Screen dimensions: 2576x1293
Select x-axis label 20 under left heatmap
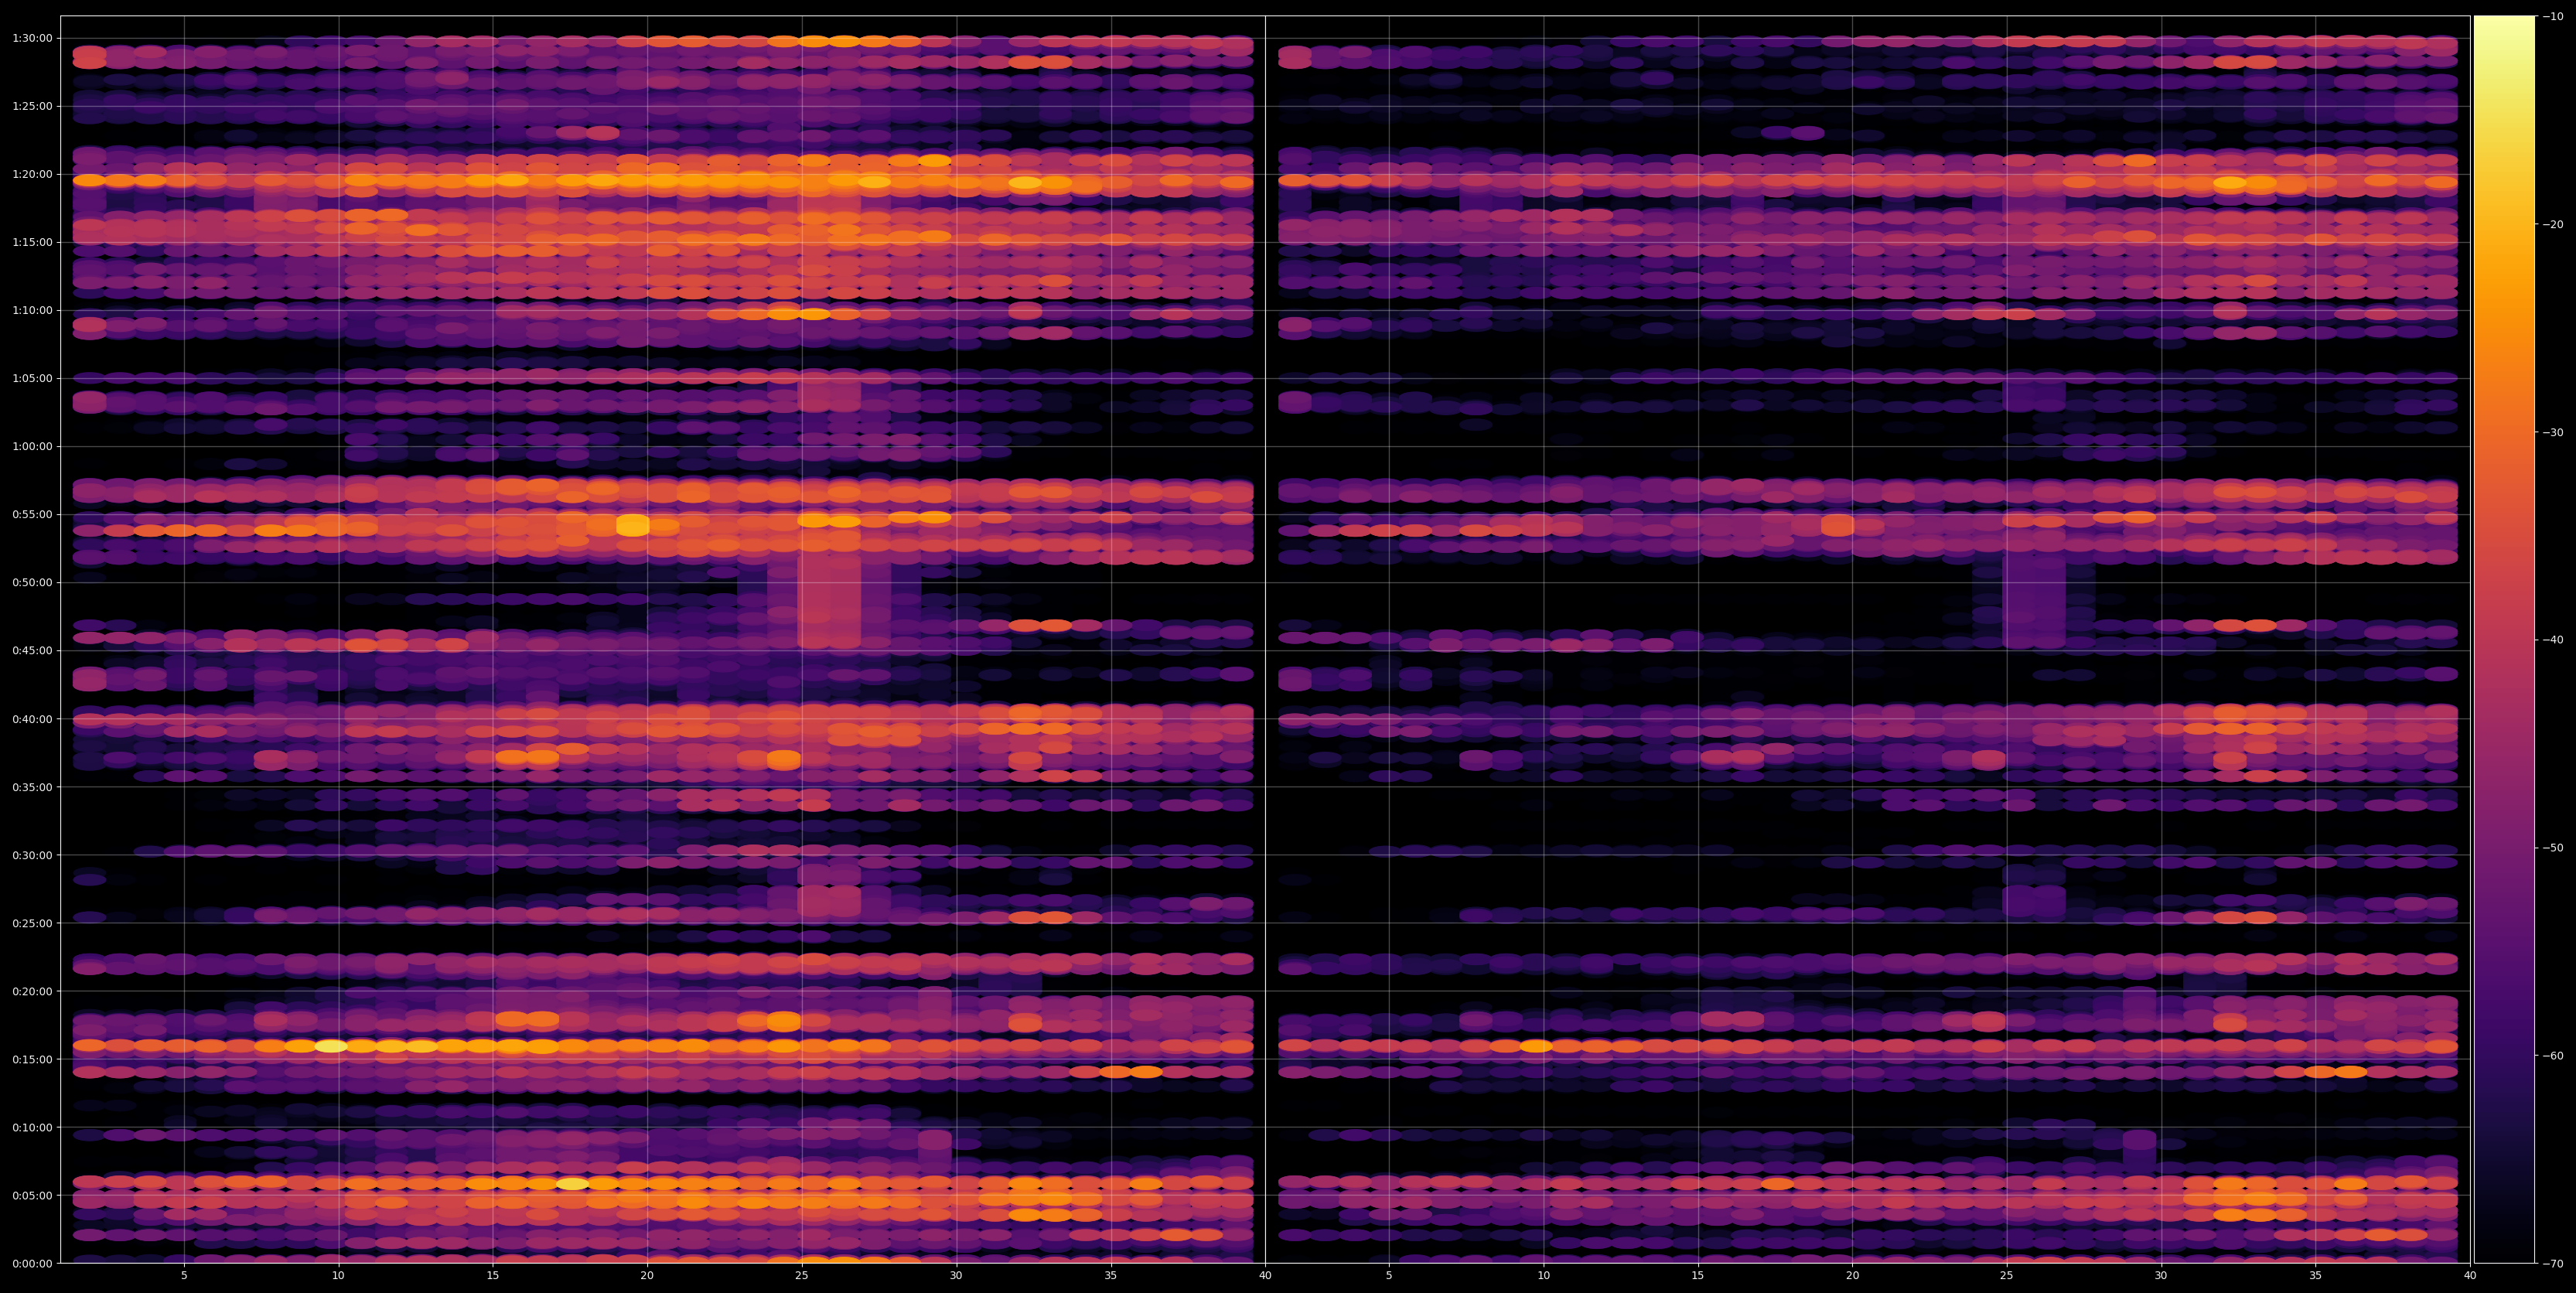pos(647,1276)
